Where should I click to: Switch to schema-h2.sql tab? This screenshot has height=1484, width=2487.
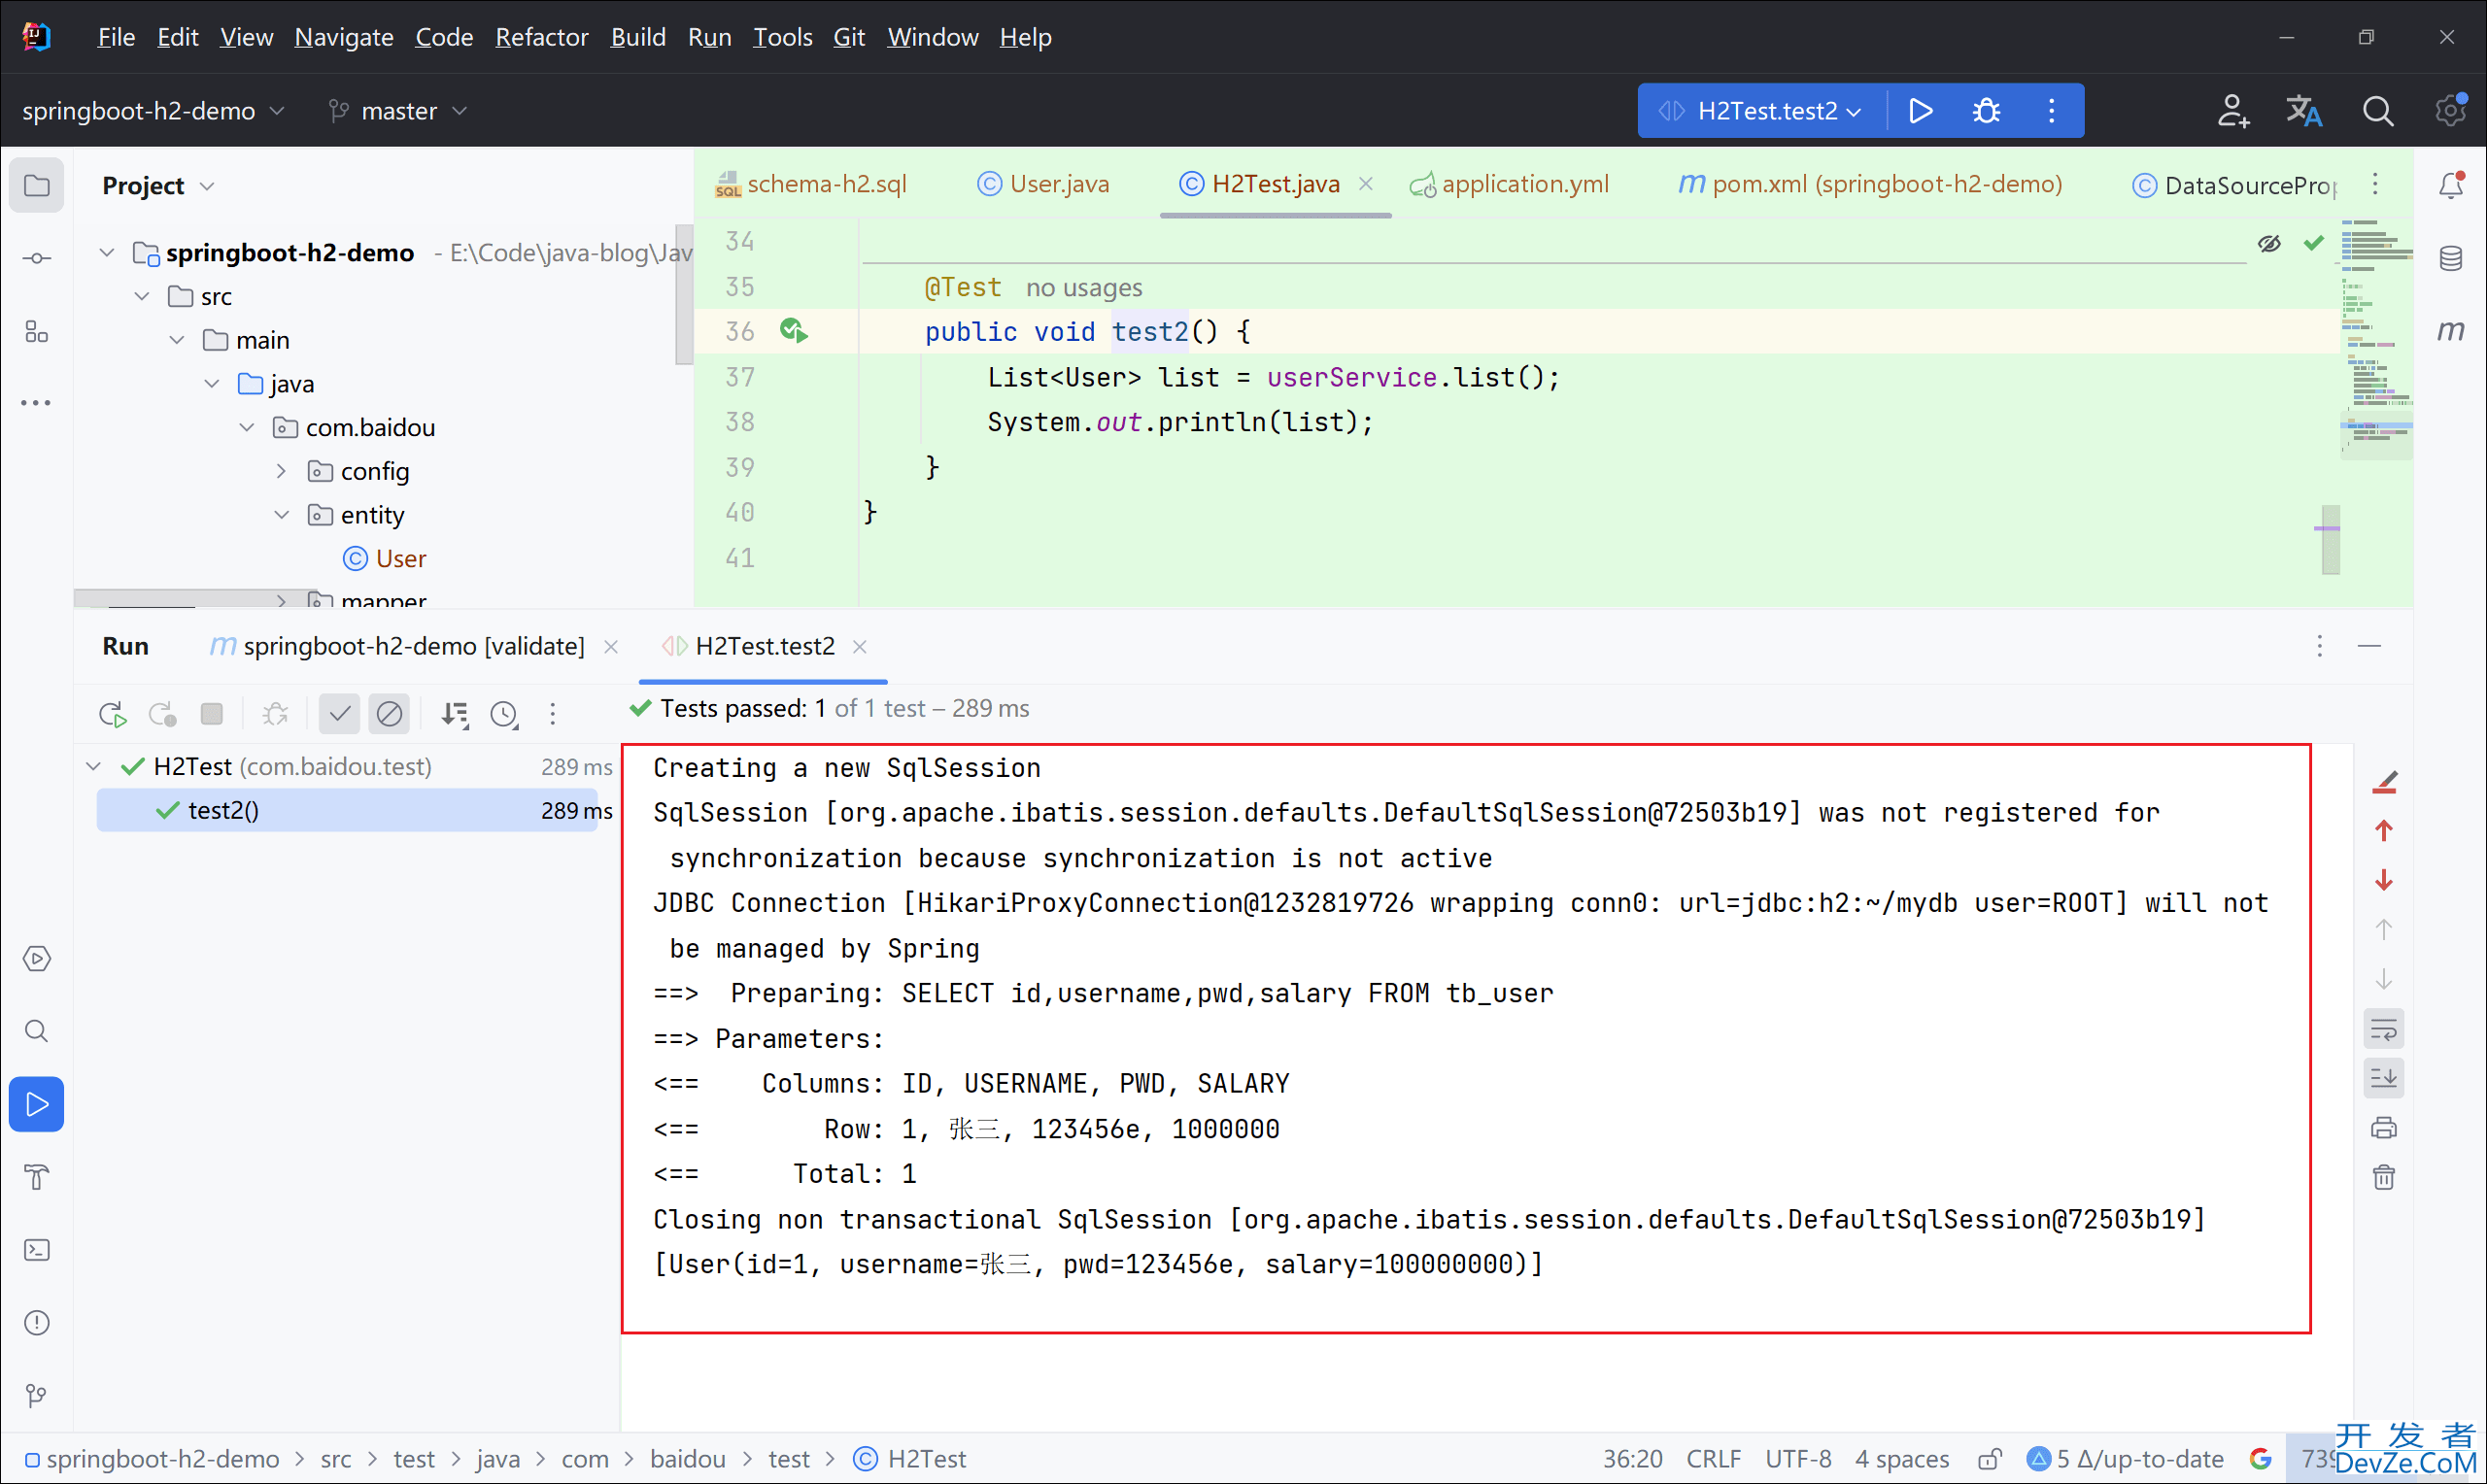pos(811,184)
